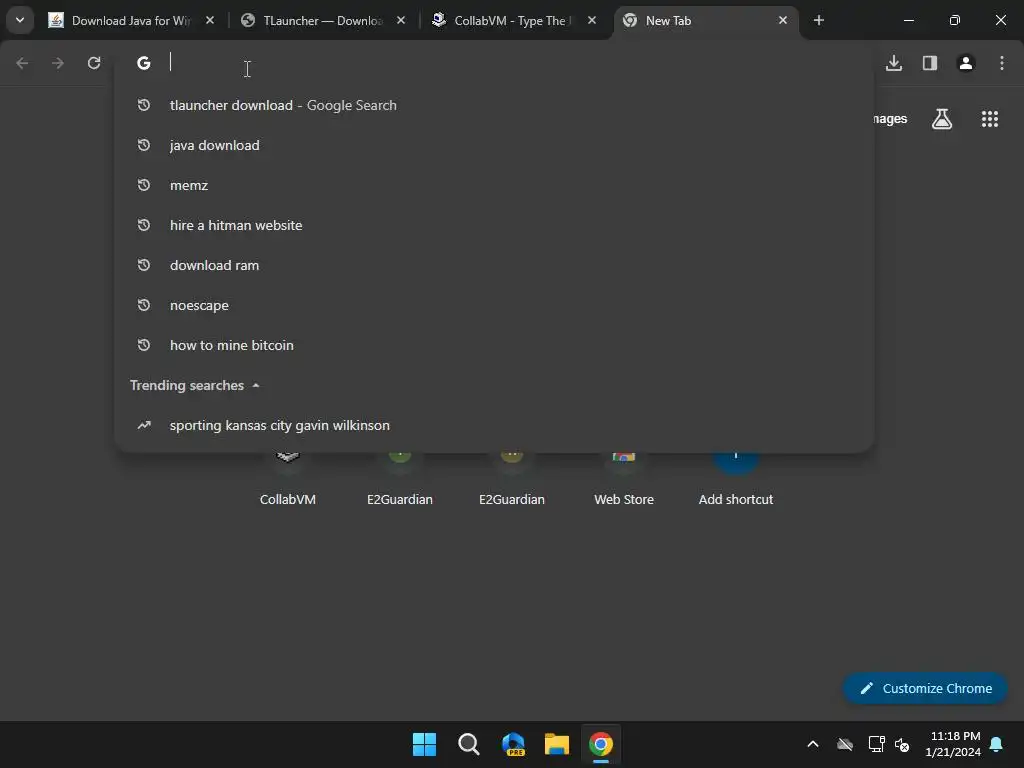Close the New Tab tab
The image size is (1024, 768).
(x=783, y=20)
